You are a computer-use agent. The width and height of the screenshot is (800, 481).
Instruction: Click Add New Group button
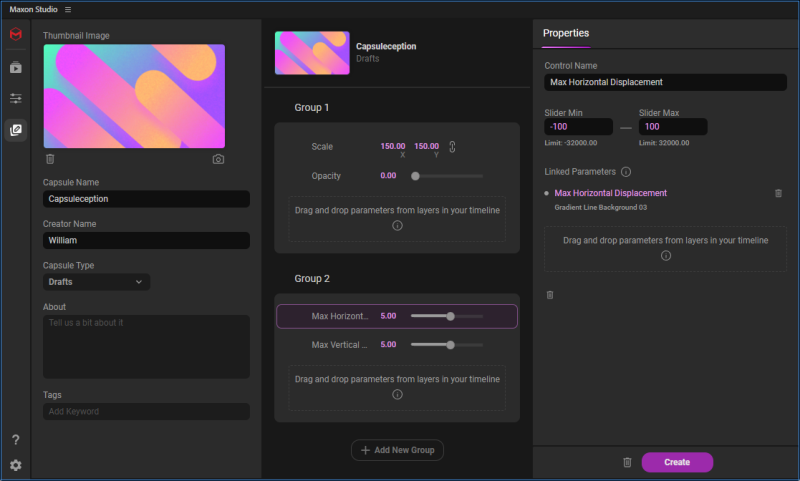click(x=397, y=450)
